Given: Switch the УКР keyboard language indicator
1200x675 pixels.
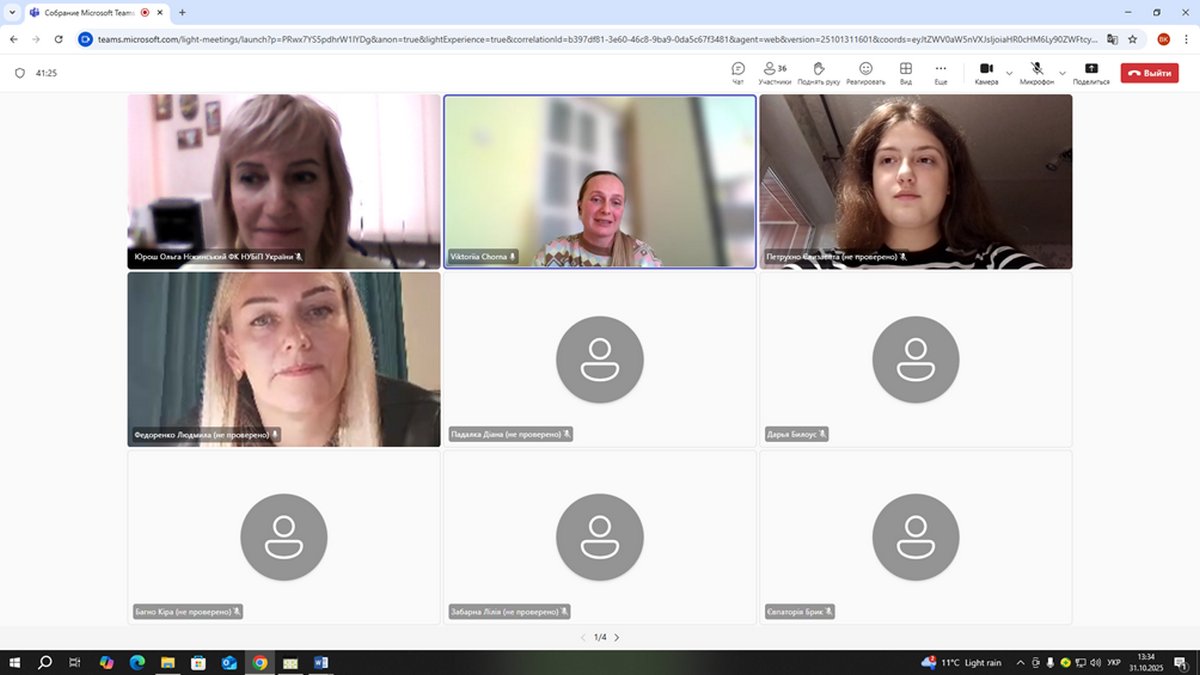Looking at the screenshot, I should point(1114,663).
